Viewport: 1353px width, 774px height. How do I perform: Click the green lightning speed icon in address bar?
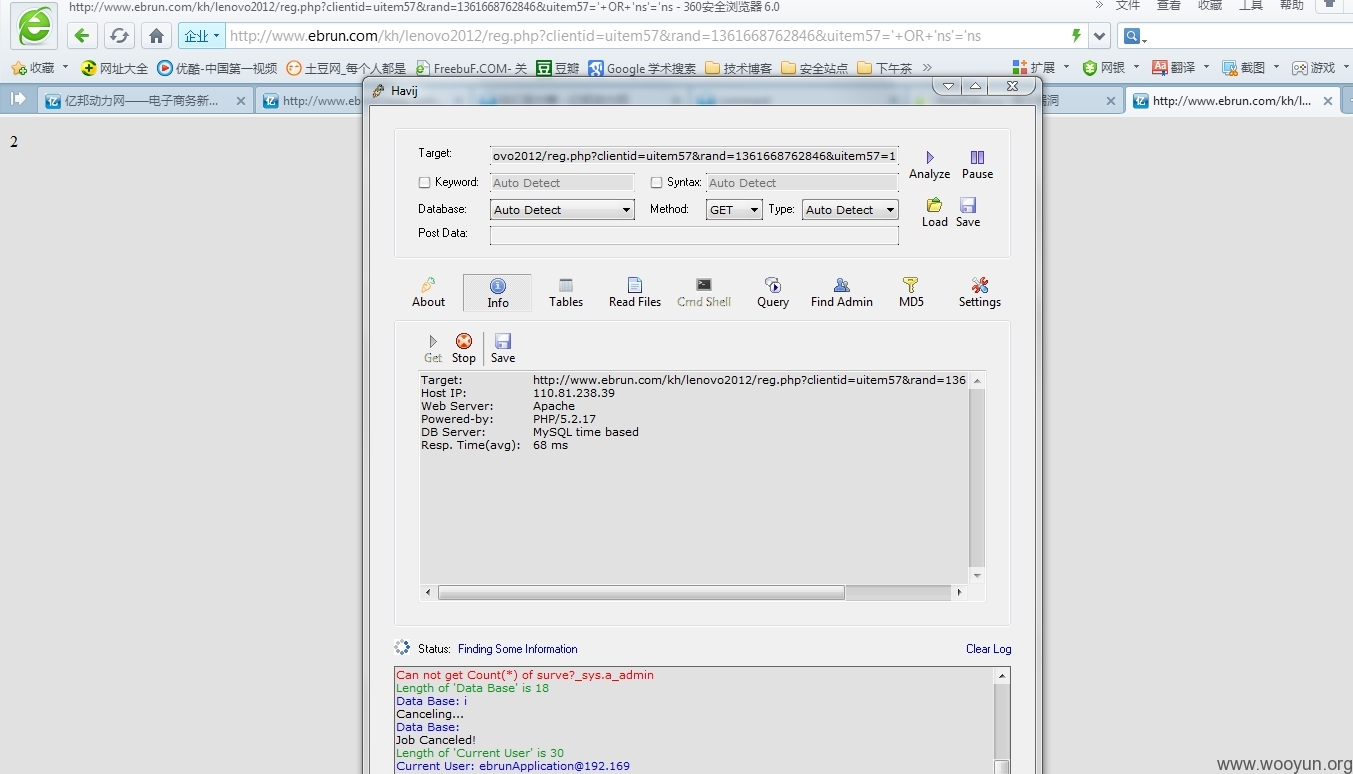(1076, 36)
